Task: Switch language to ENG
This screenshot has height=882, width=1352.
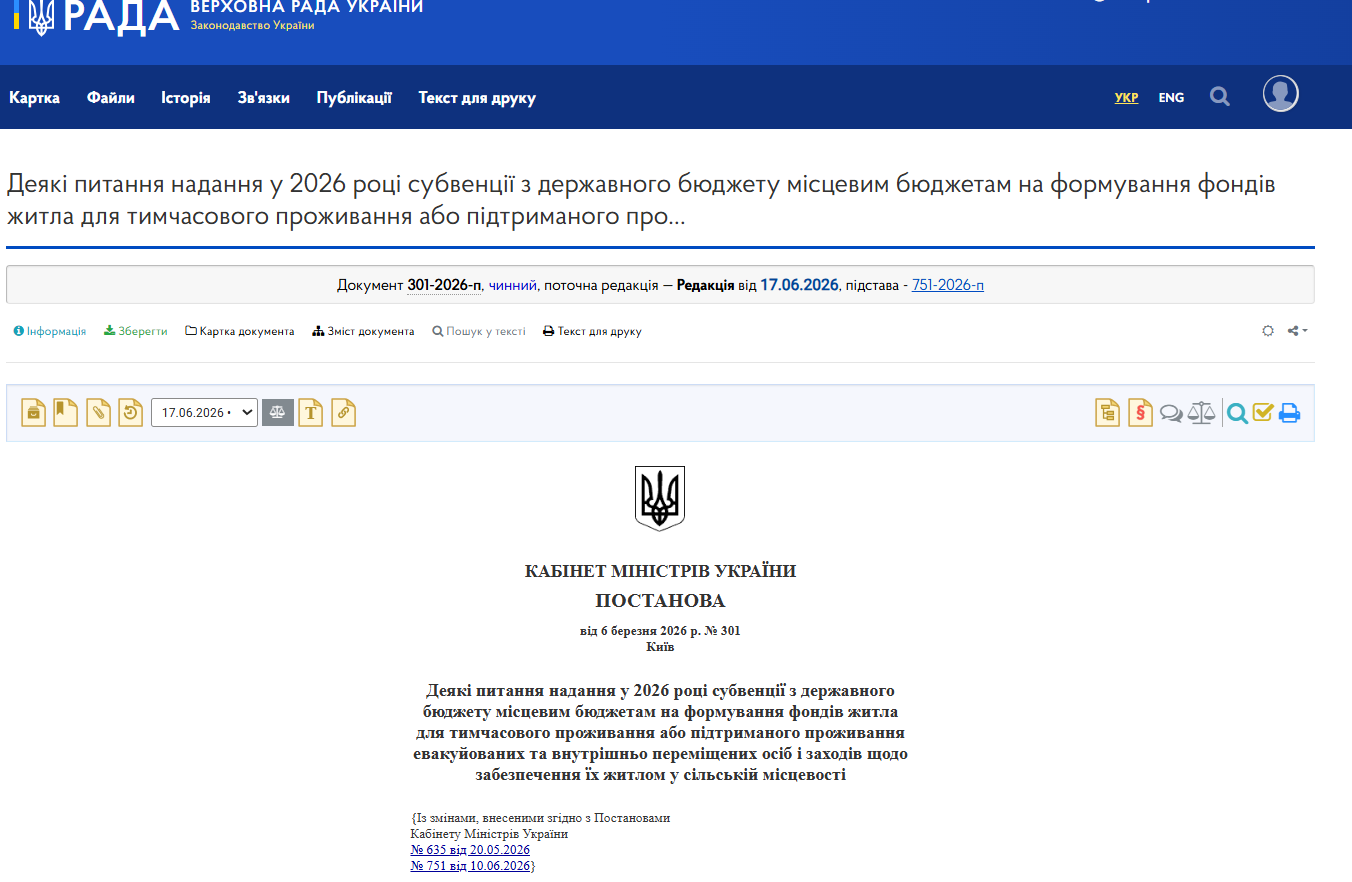Action: click(x=1171, y=98)
